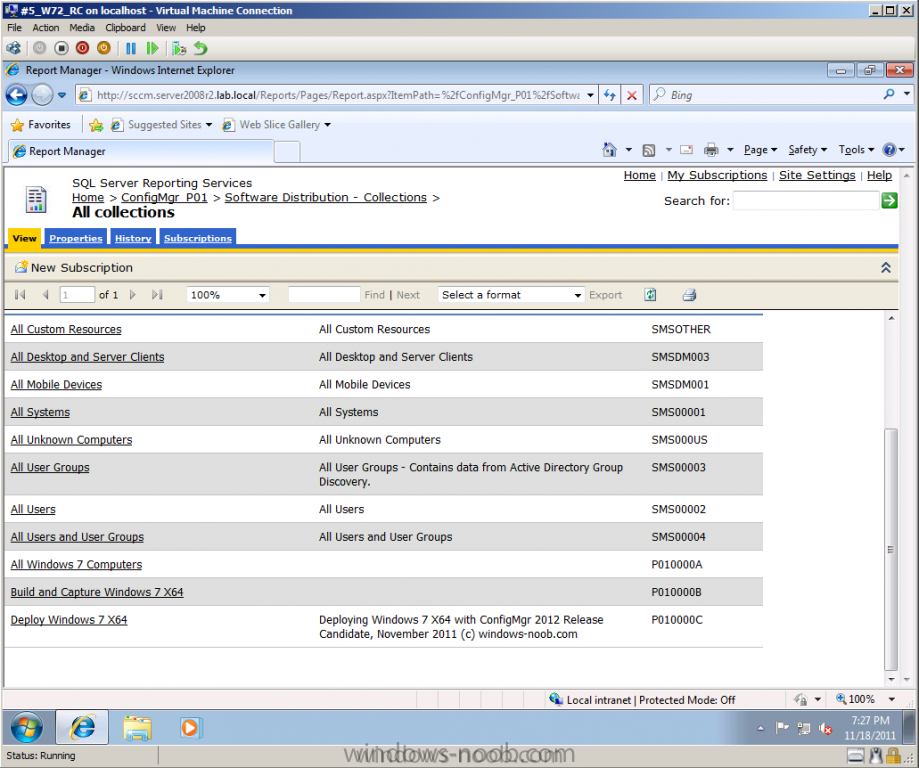Open Windows Media Player from taskbar
This screenshot has width=919, height=768.
point(189,728)
